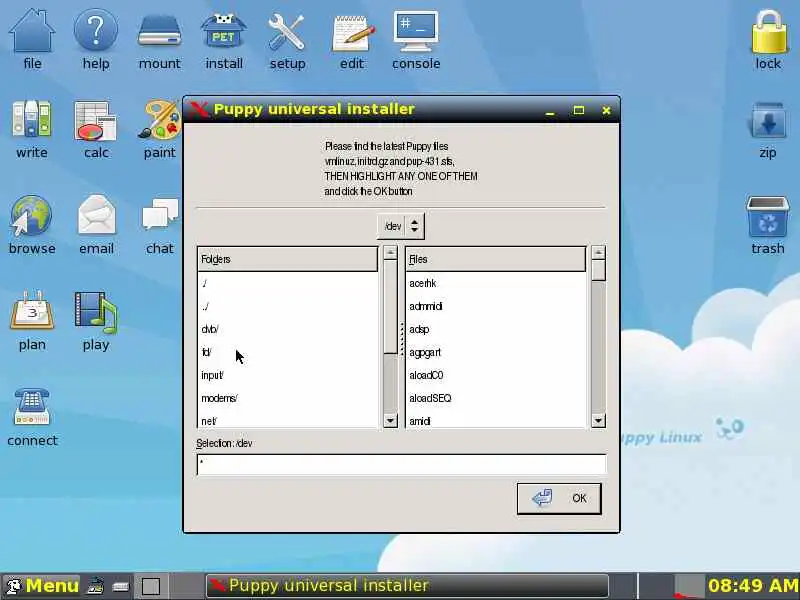Select the amidi file
This screenshot has width=800, height=600.
tap(495, 420)
